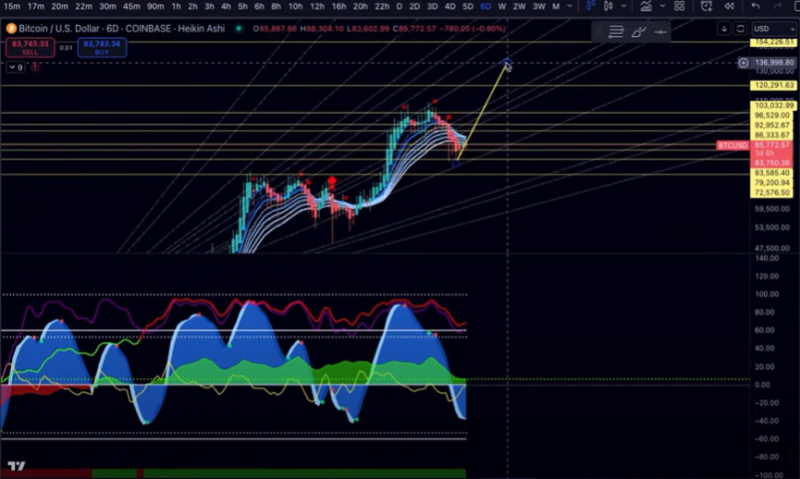Click the blue BUY price button
The height and width of the screenshot is (479, 800).
click(x=104, y=47)
